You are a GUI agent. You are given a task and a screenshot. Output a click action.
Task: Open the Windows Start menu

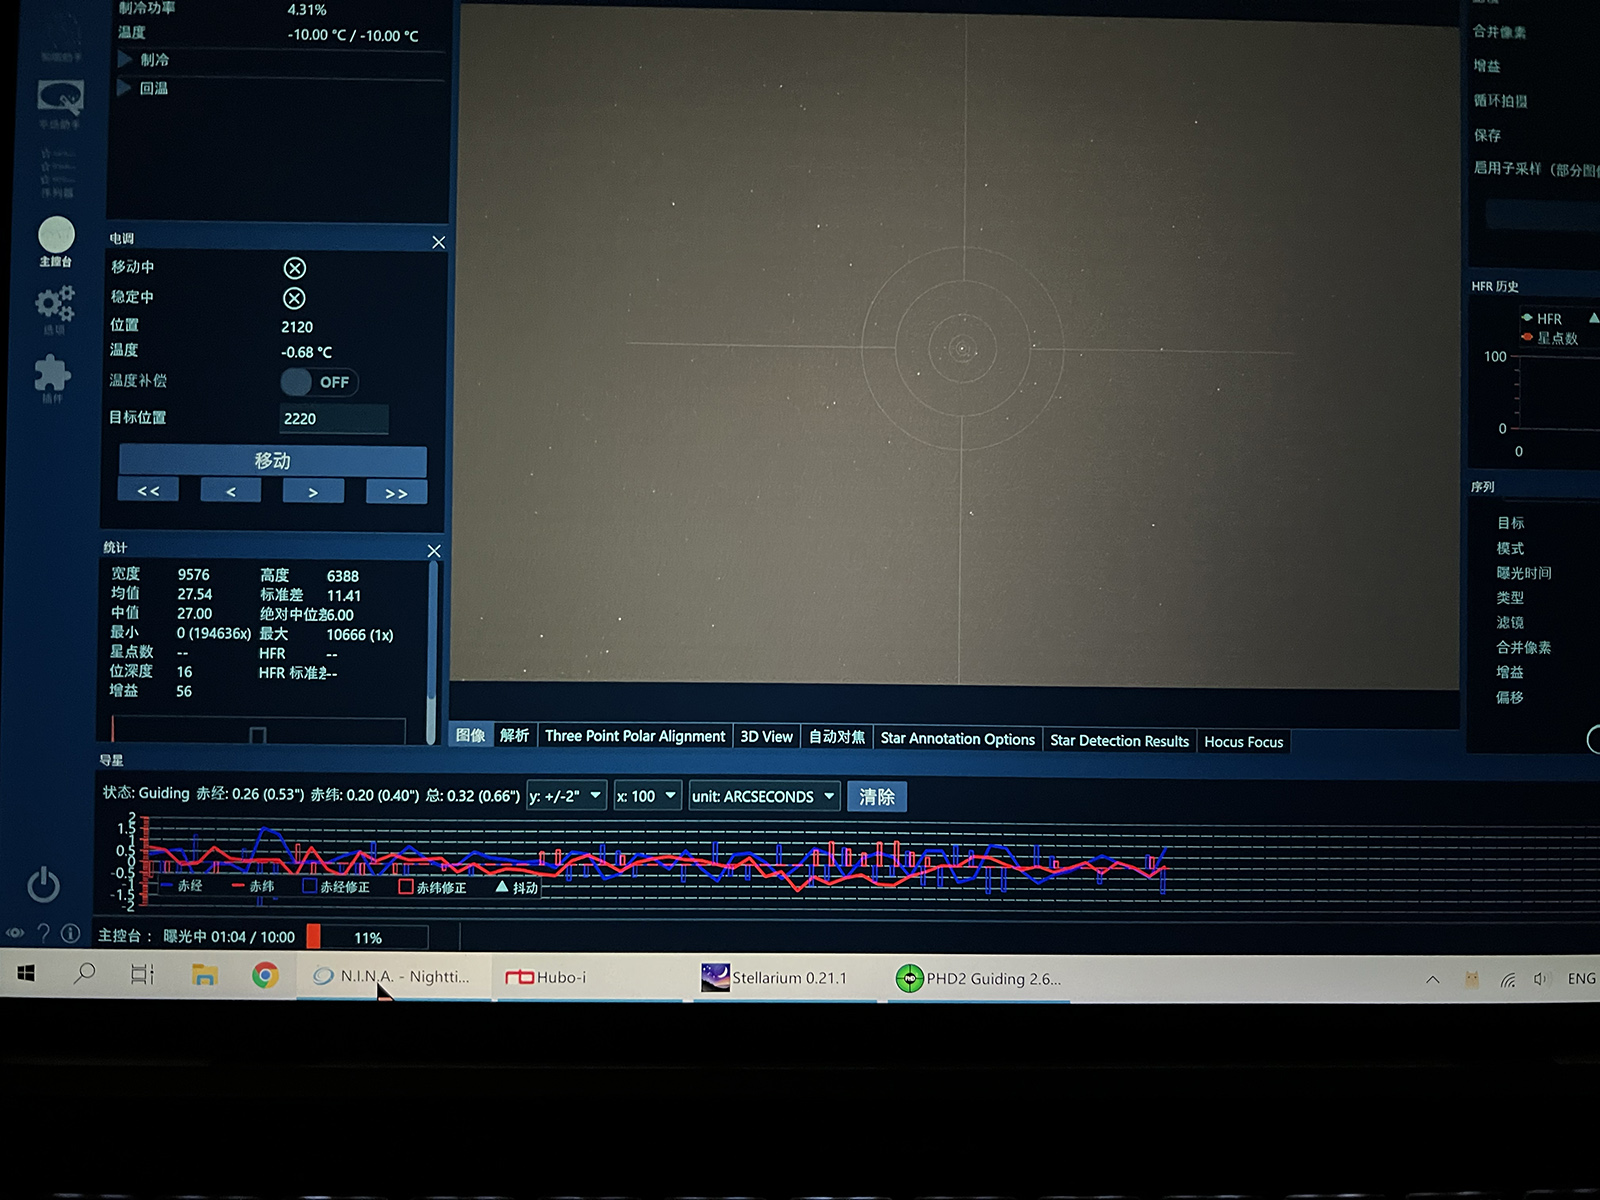26,973
